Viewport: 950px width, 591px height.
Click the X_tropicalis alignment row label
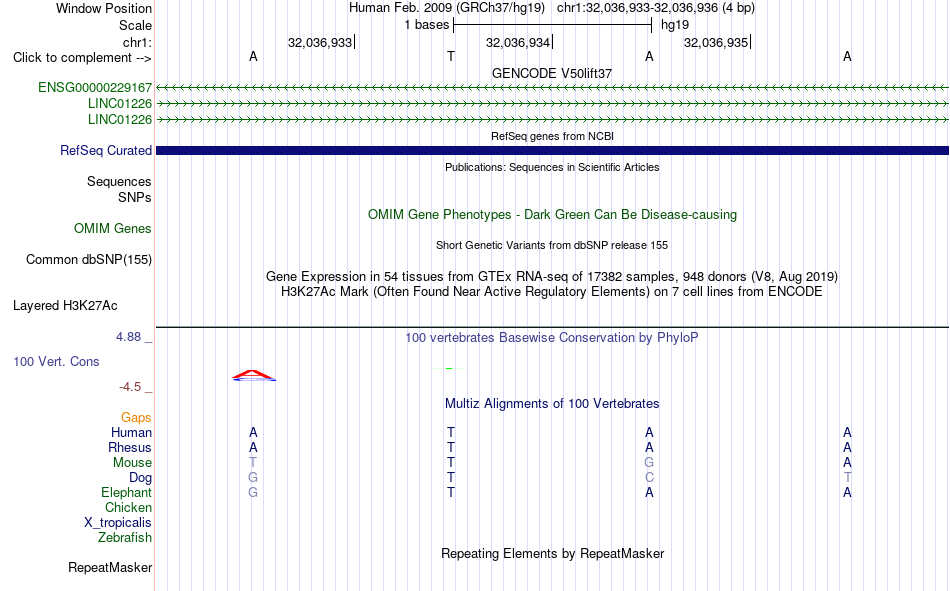118,523
